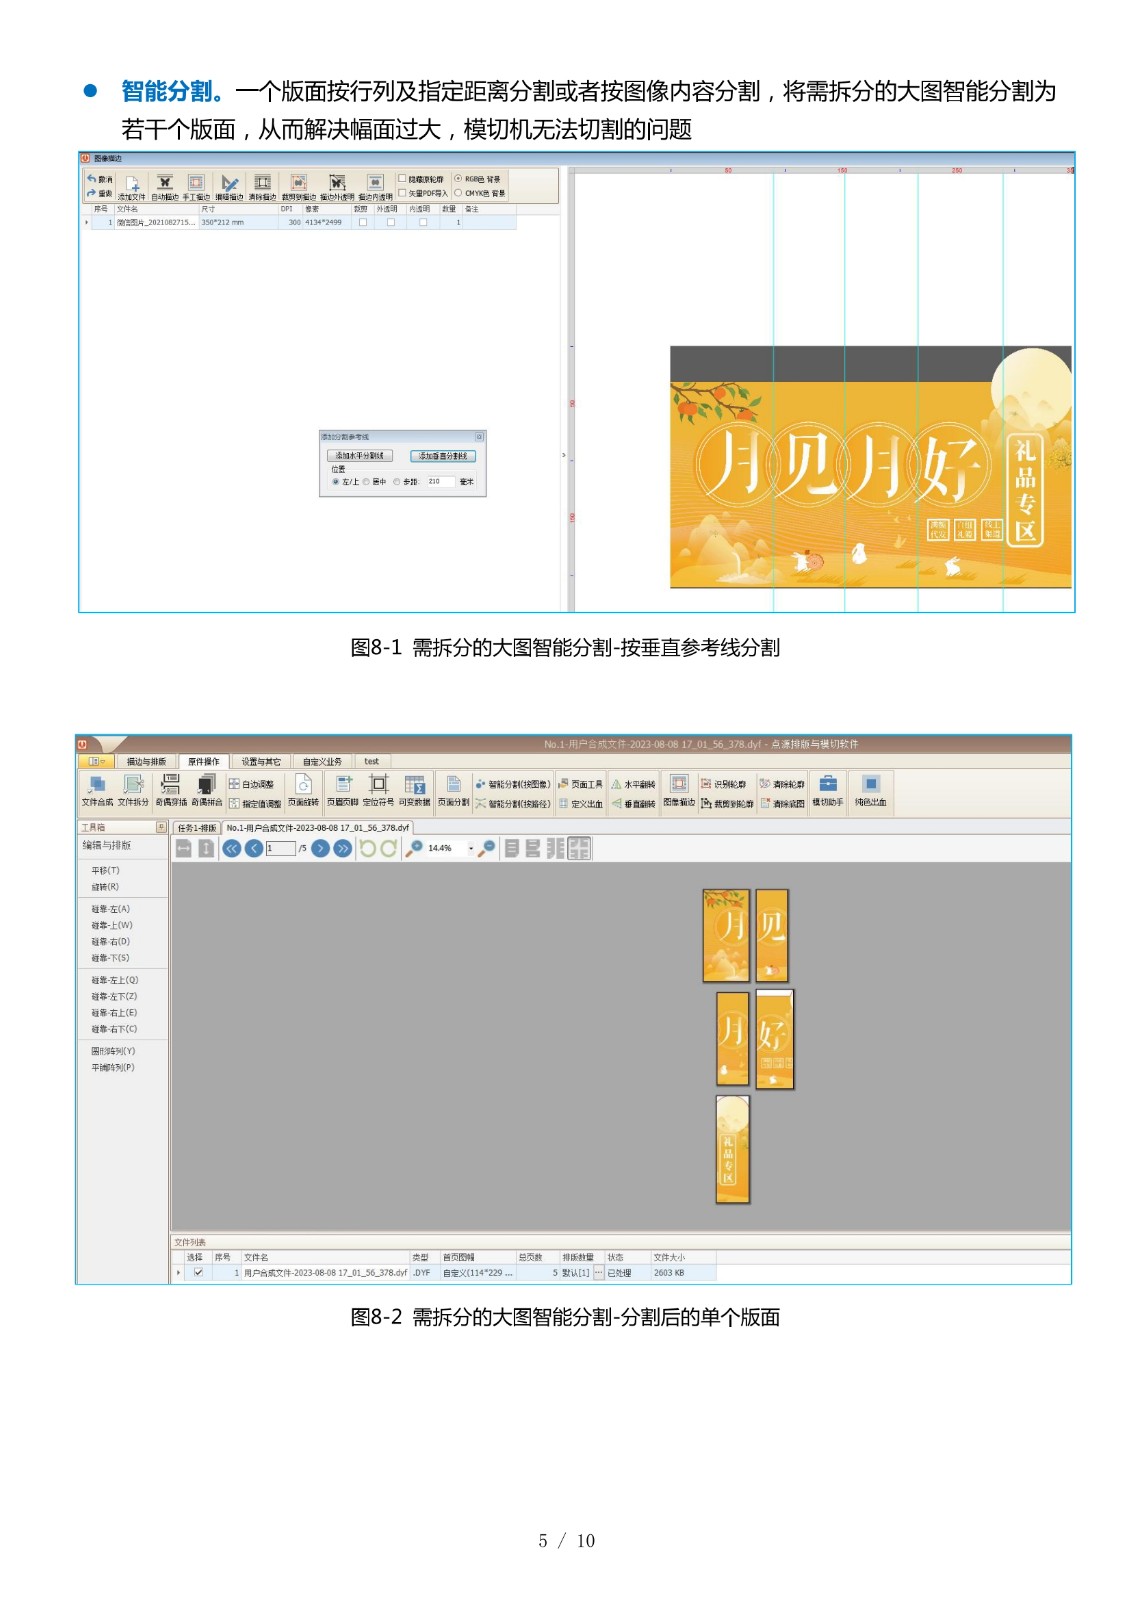Select 平移(T) in tool panel
This screenshot has height=1600, width=1131.
[106, 871]
